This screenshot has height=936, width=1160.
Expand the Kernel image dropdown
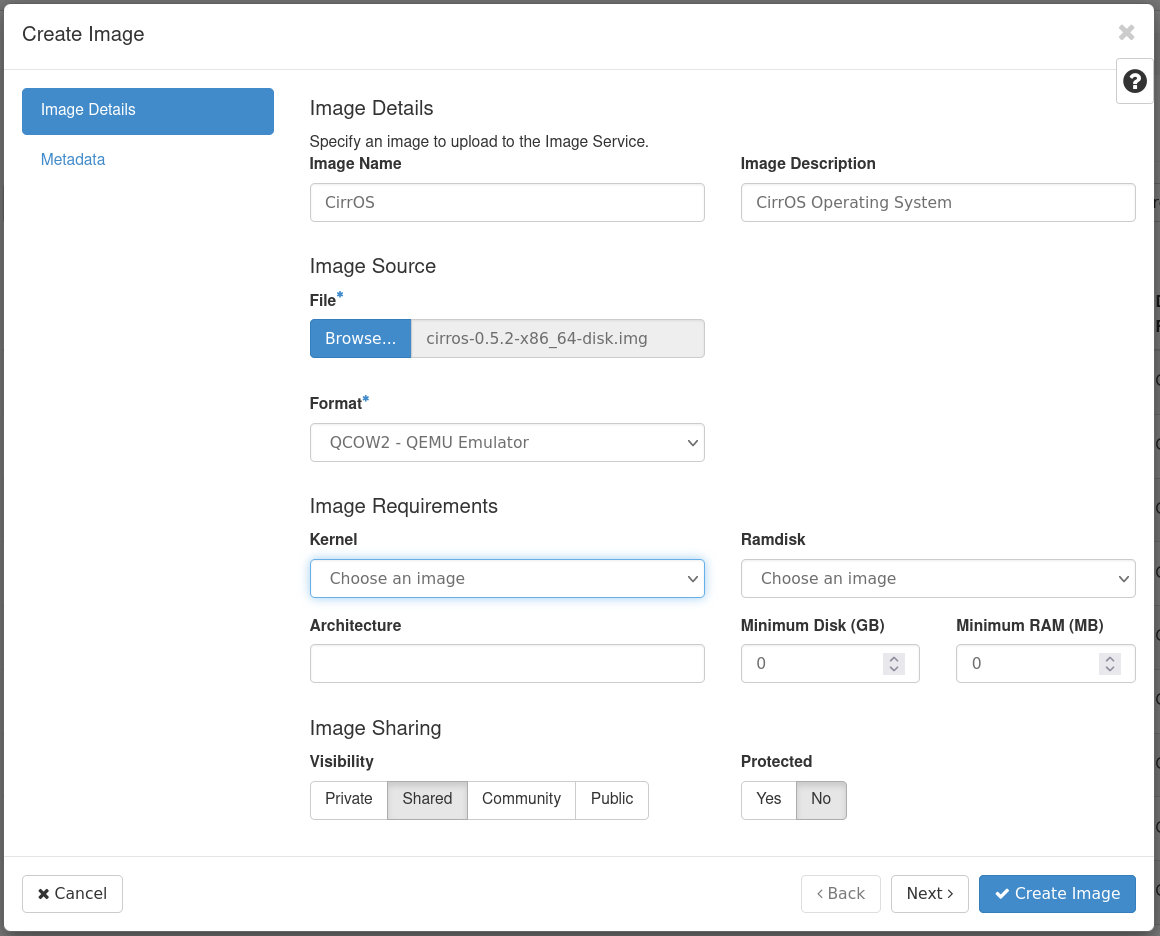[507, 578]
